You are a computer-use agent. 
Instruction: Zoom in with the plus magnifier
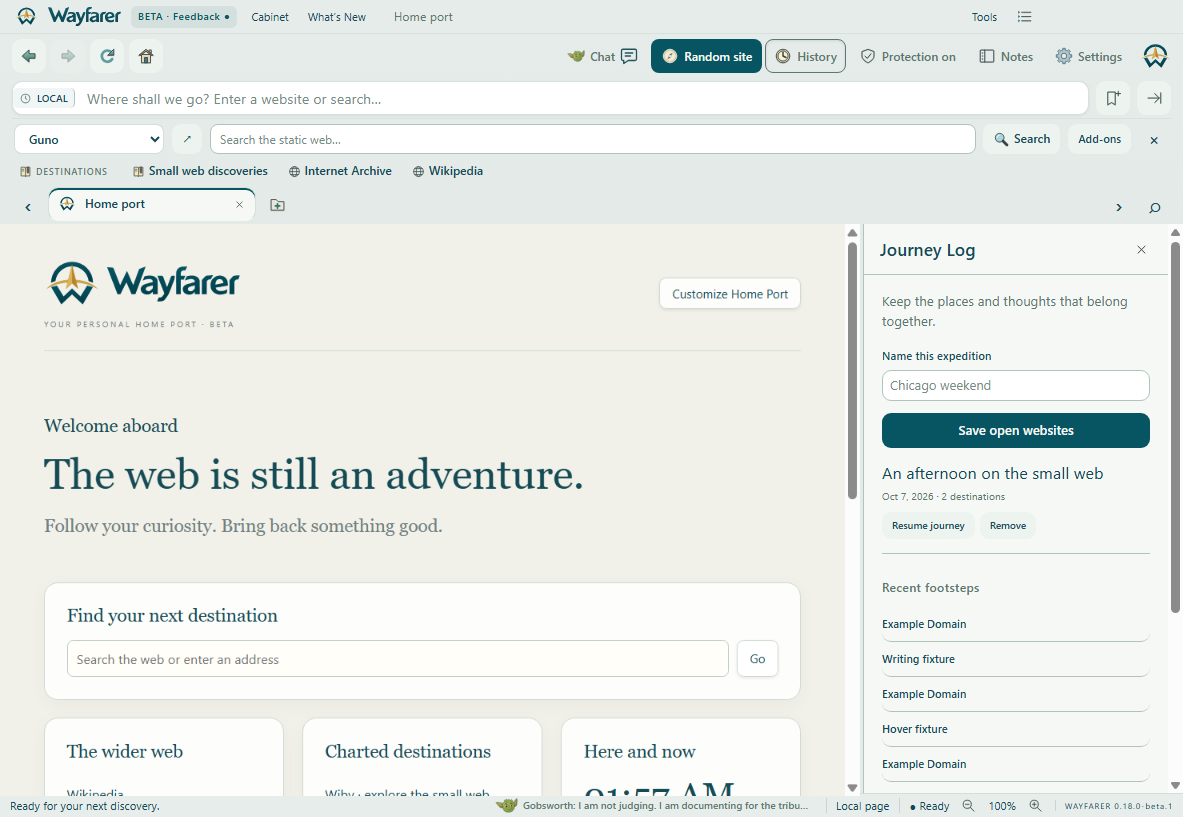click(x=1035, y=806)
